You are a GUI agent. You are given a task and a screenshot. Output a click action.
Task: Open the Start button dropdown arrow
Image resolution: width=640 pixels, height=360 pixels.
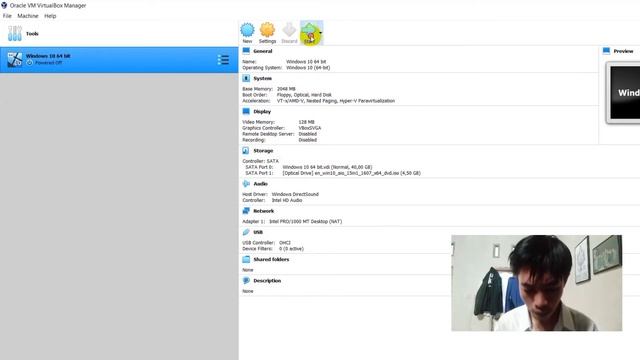(x=321, y=33)
